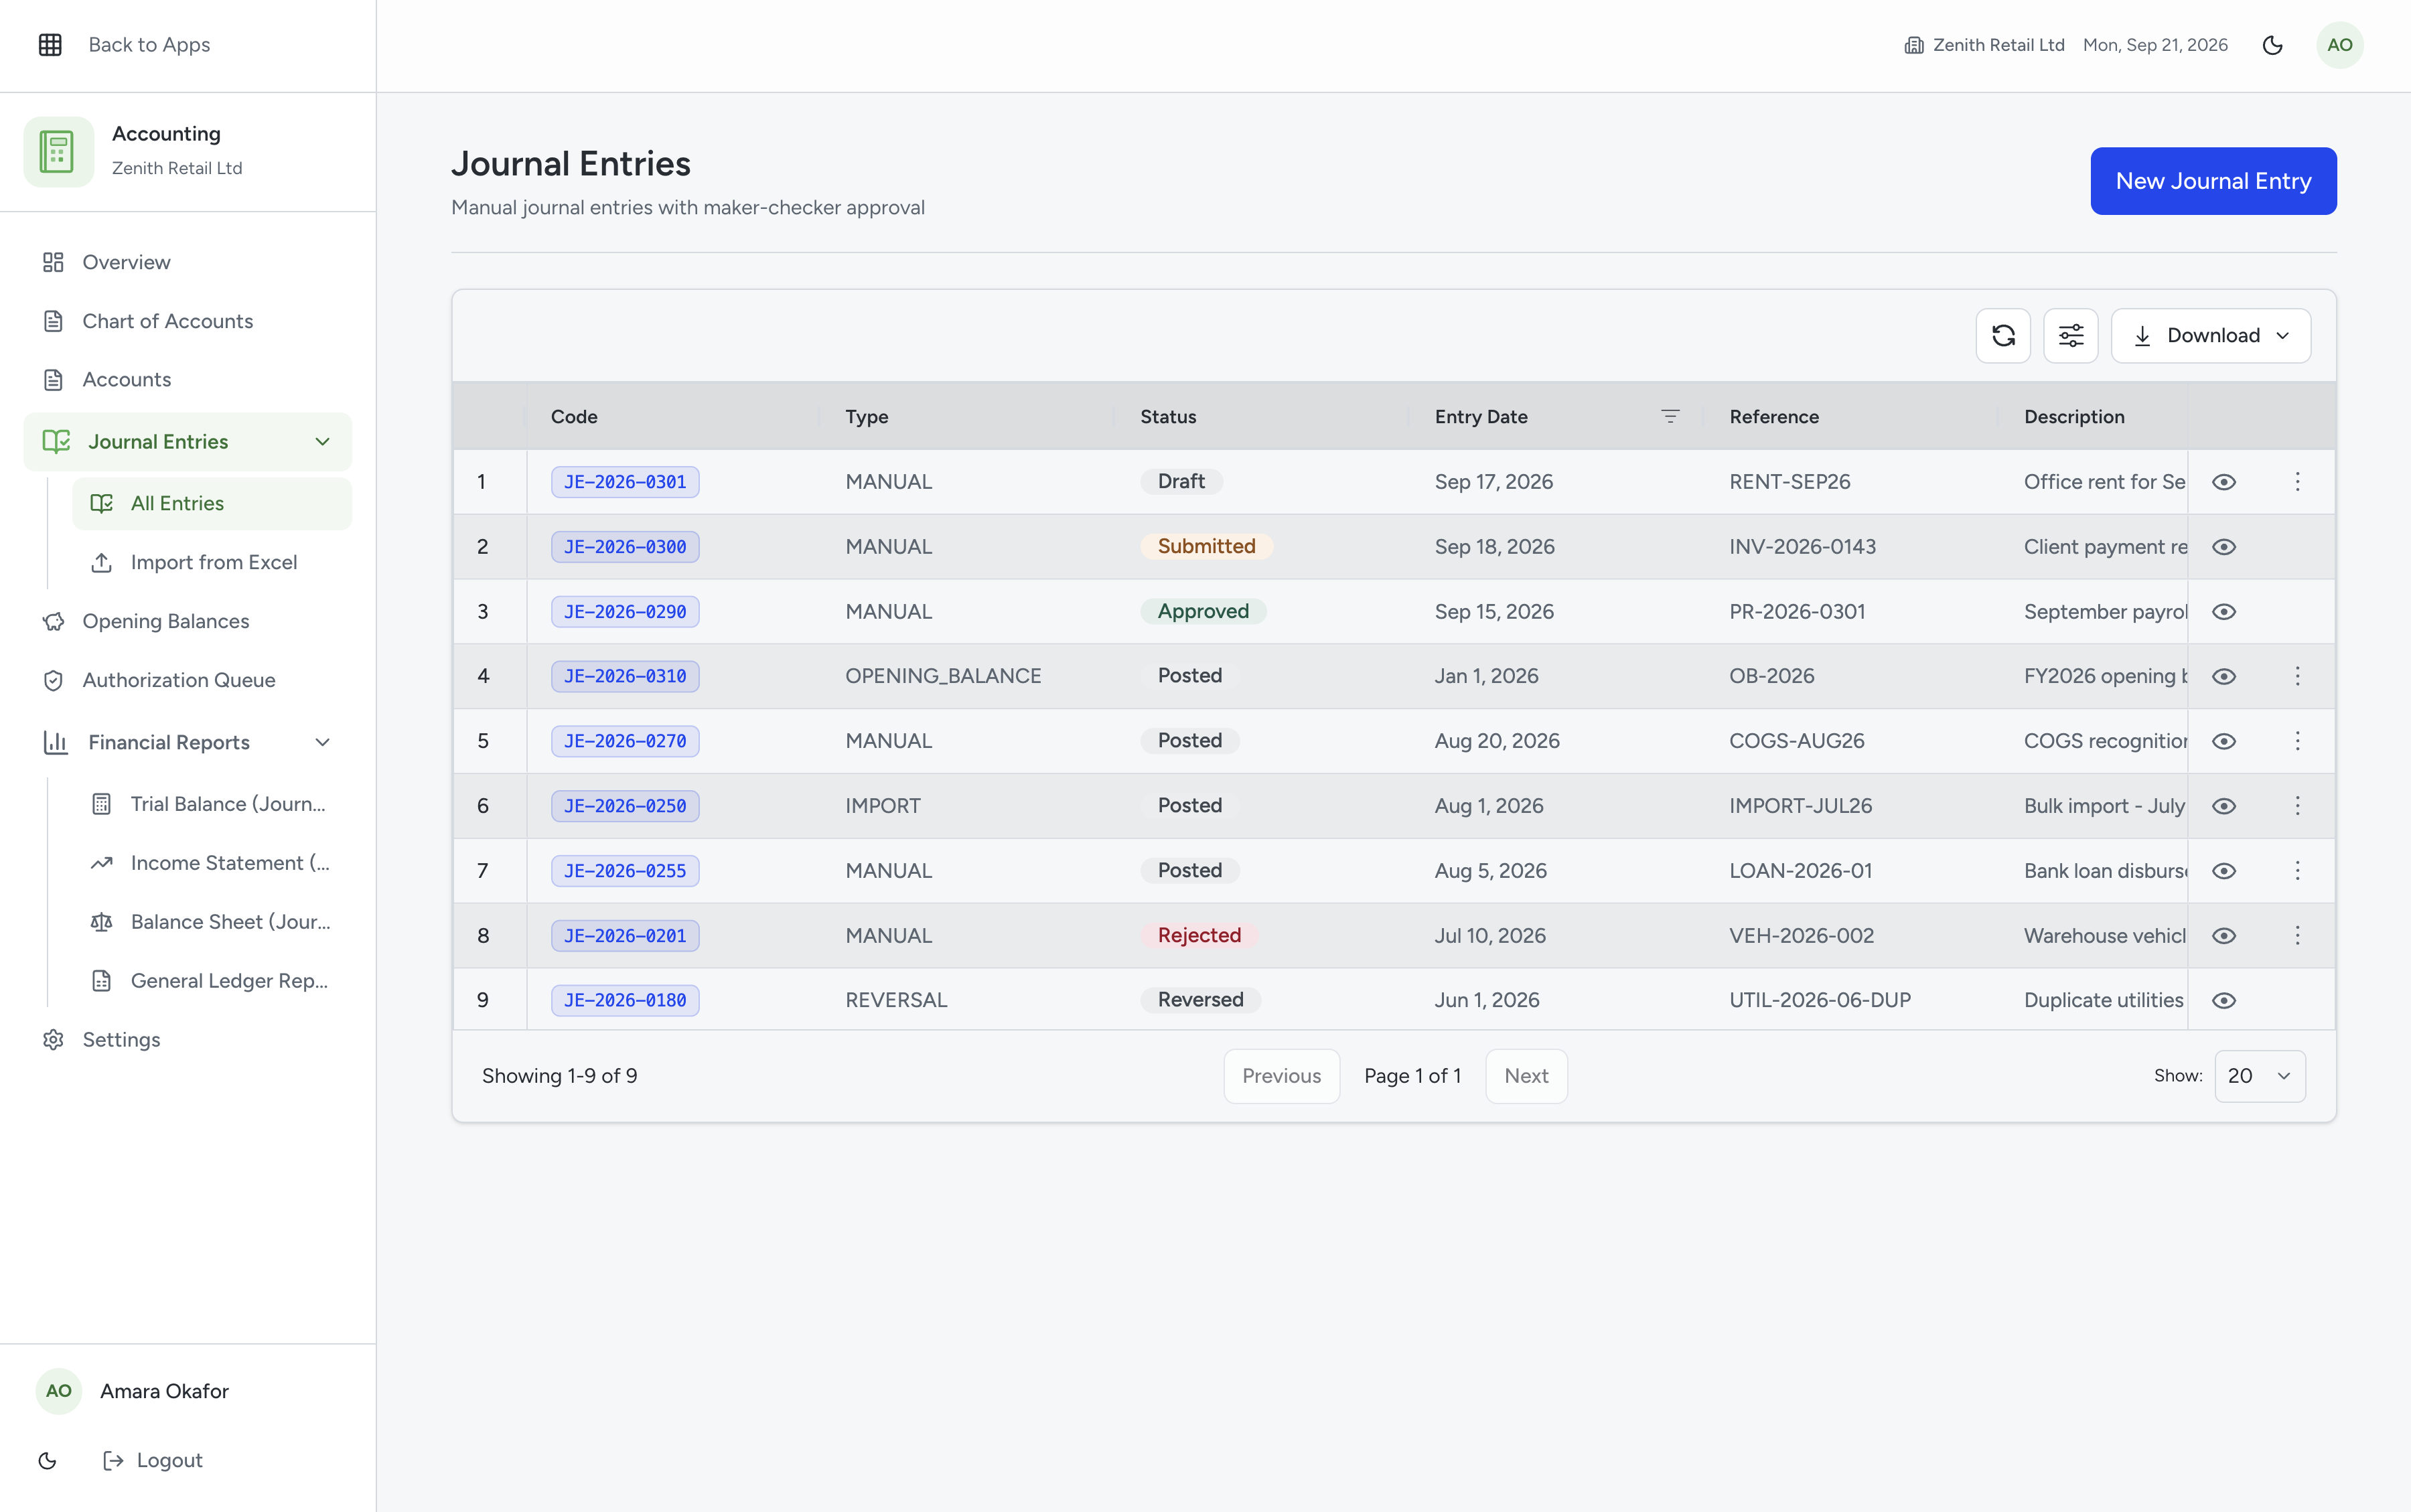Open more actions for JE-2026-0310
2411x1512 pixels.
pyautogui.click(x=2297, y=676)
